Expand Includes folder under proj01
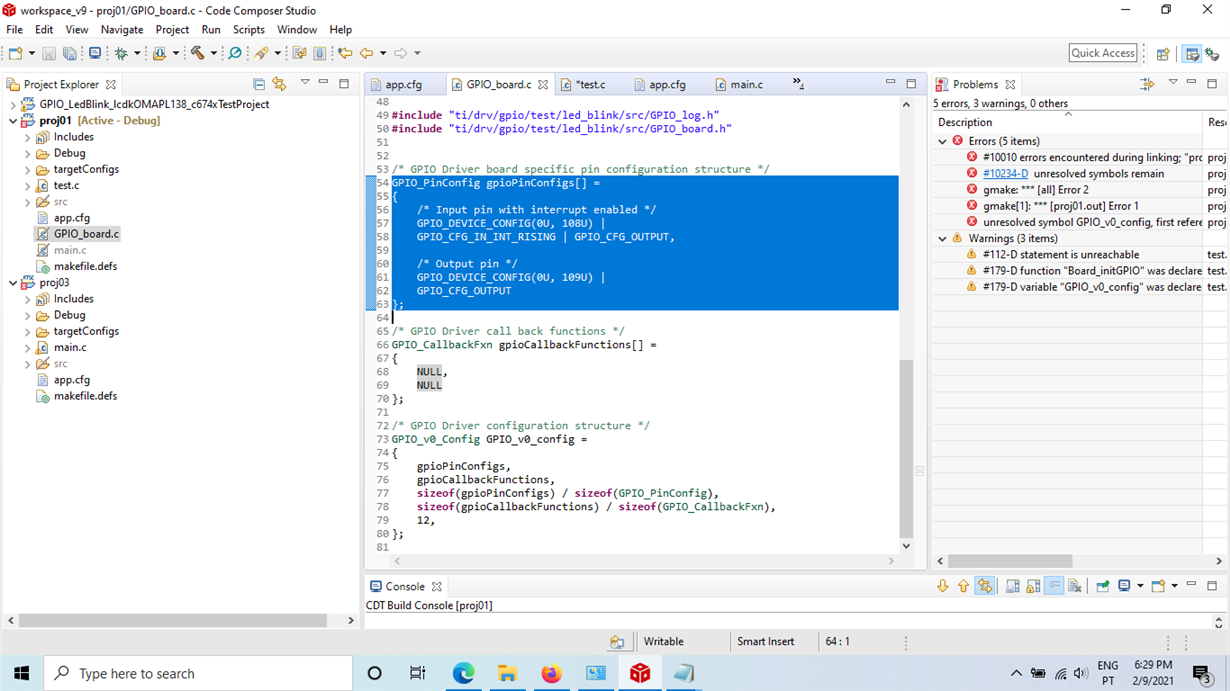The image size is (1230, 691). [x=27, y=137]
